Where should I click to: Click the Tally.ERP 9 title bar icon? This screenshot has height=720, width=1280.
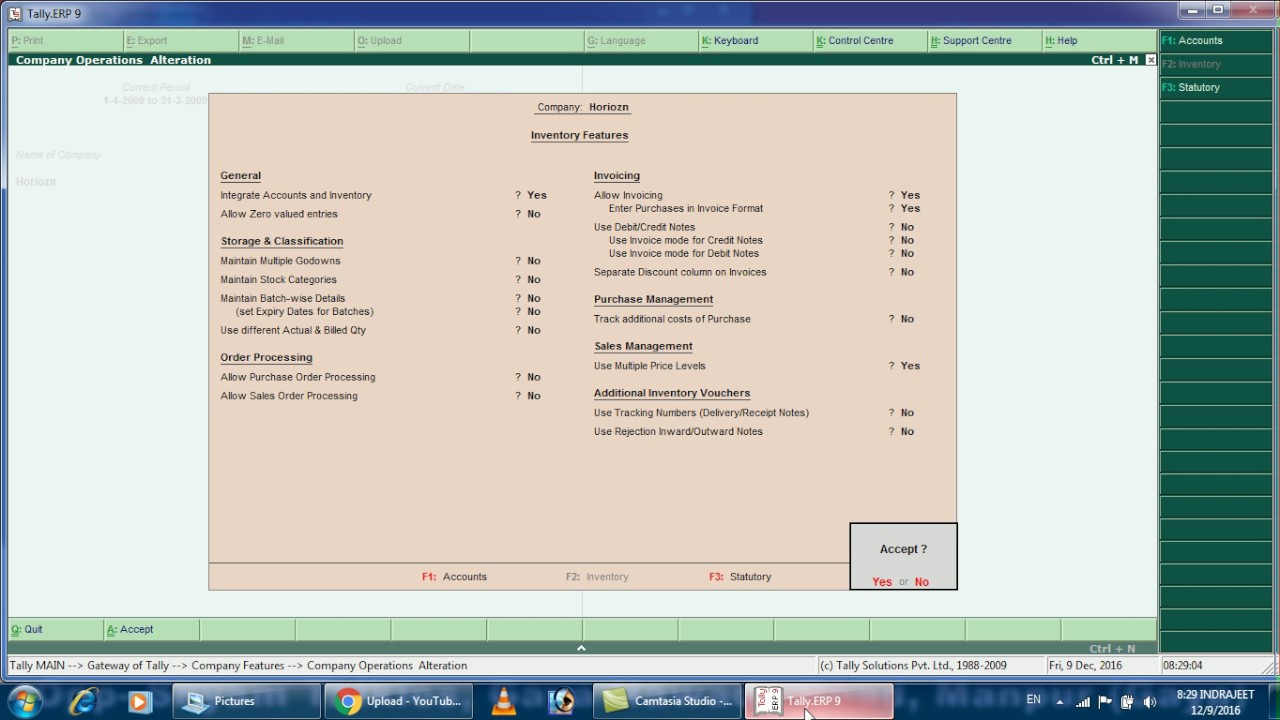[14, 13]
